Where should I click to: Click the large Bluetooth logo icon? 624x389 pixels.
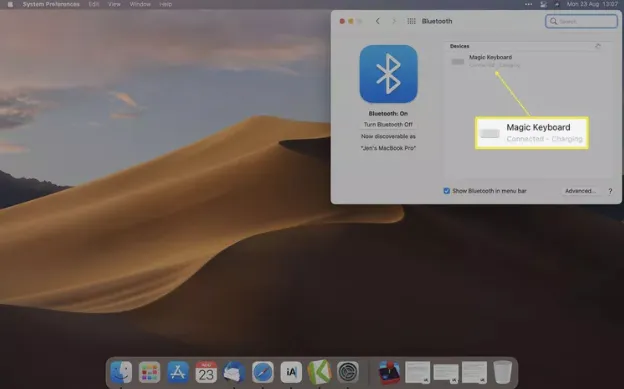(388, 74)
